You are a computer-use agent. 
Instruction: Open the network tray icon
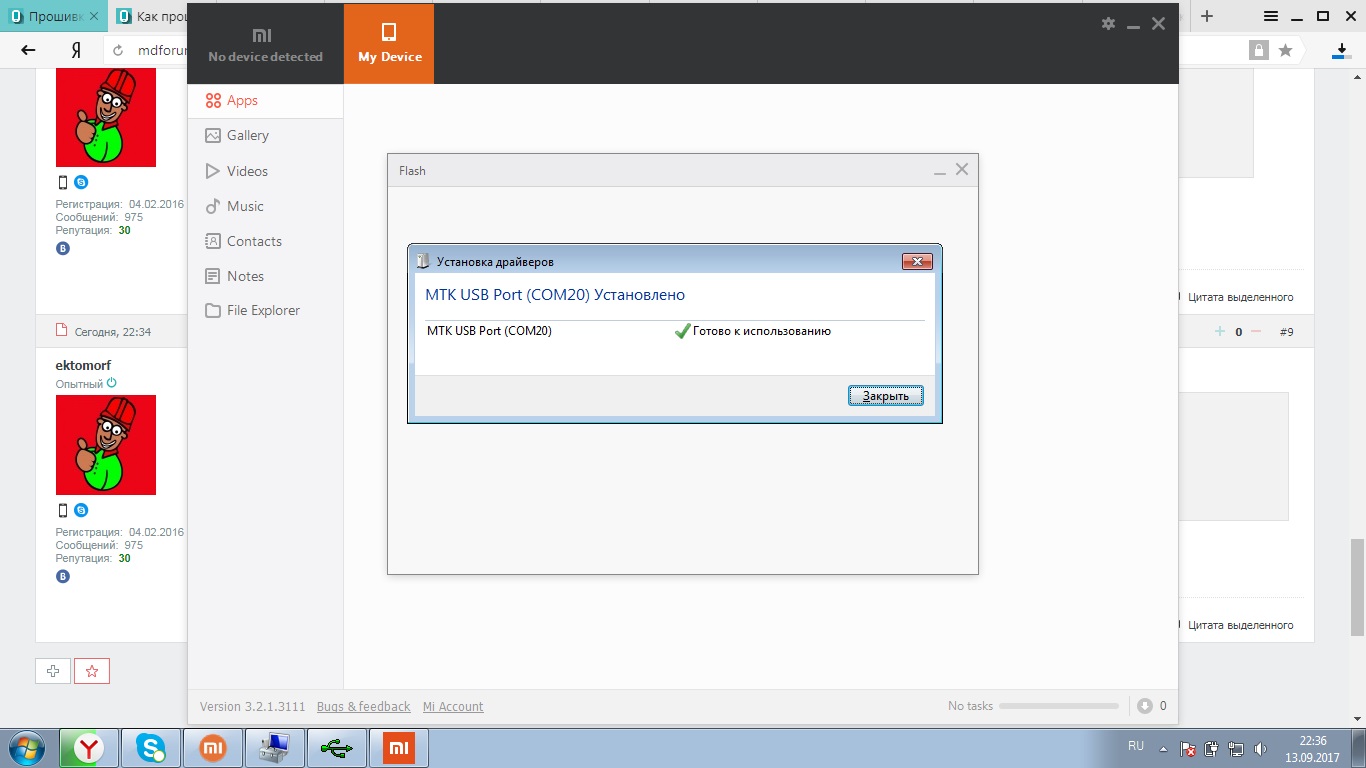point(1236,748)
